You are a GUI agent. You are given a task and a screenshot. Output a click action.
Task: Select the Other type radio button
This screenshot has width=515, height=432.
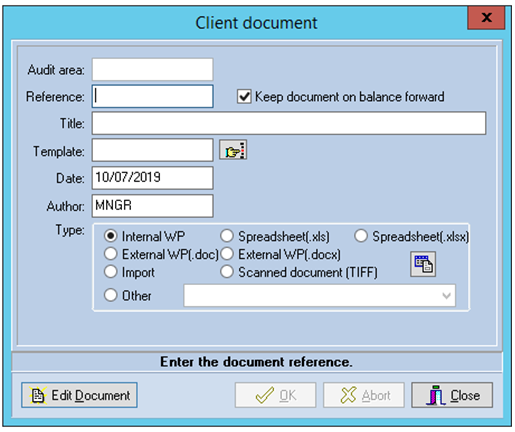point(111,295)
